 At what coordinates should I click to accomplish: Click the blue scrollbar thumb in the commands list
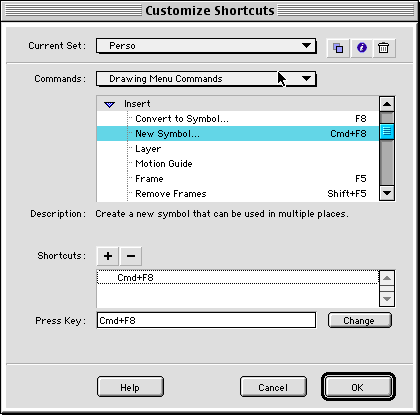tap(387, 131)
